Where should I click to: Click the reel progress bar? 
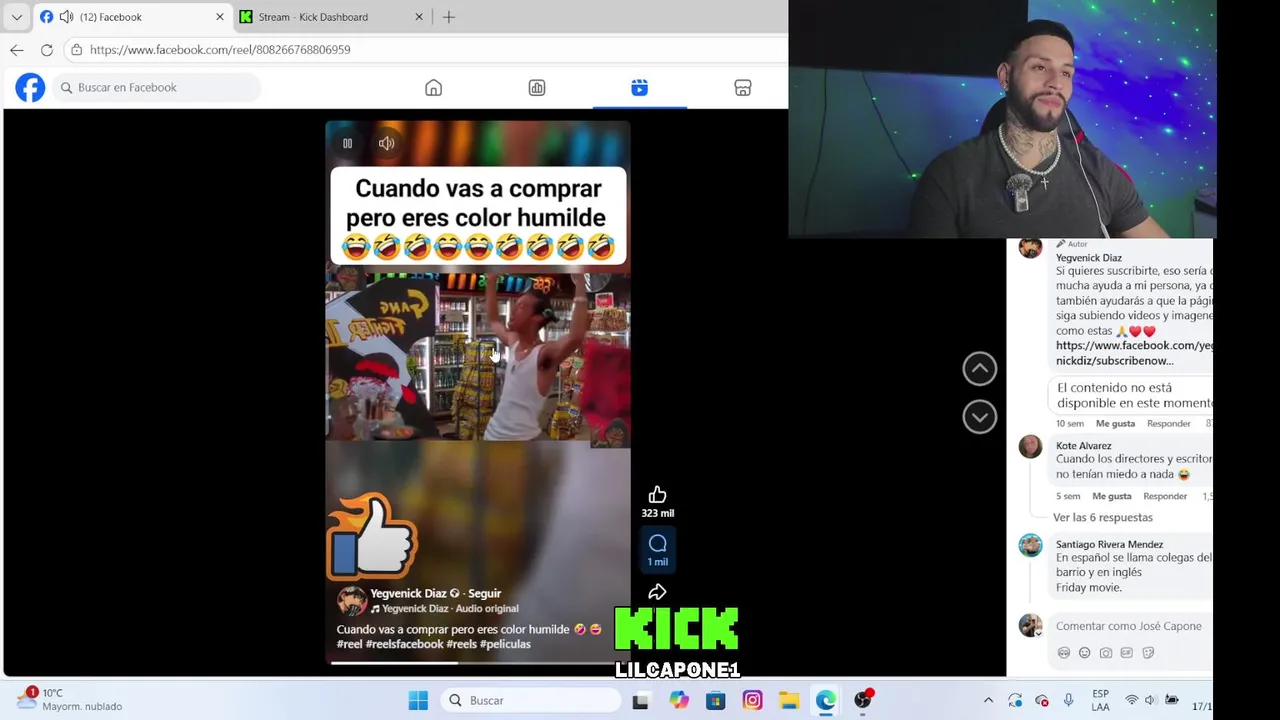[478, 662]
